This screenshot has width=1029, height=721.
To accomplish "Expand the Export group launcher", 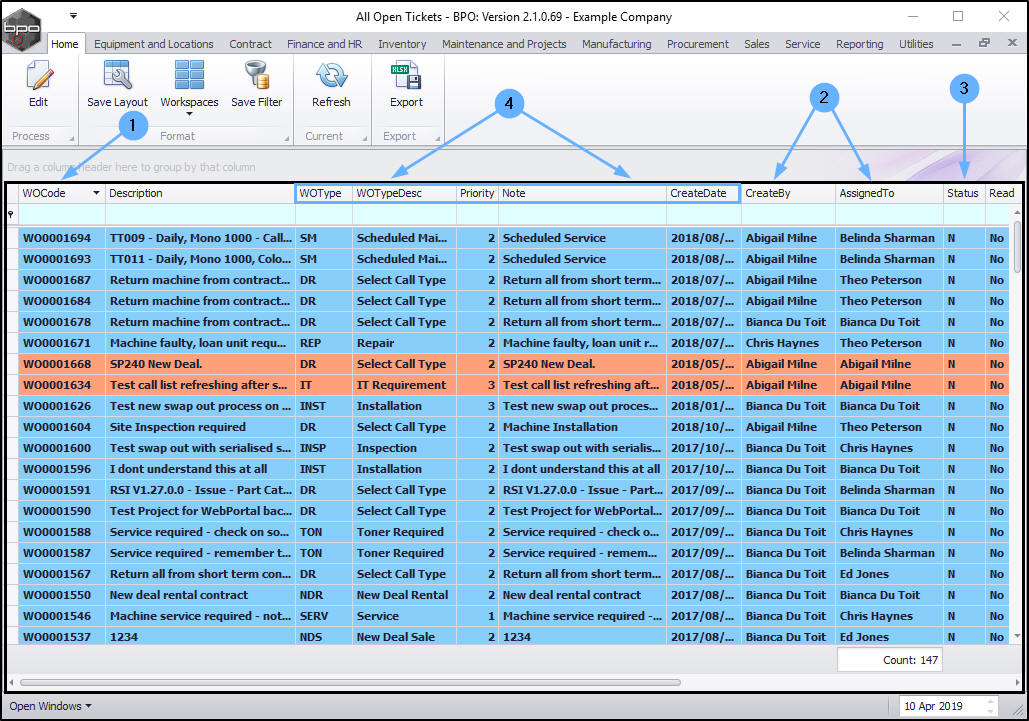I will 437,138.
